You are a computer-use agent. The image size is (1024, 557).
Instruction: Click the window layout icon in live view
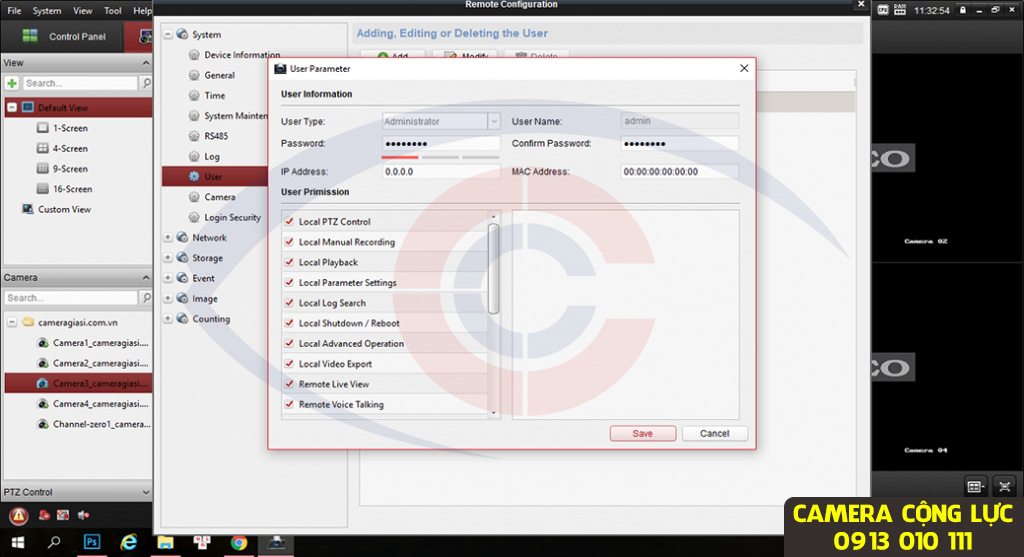(x=975, y=486)
